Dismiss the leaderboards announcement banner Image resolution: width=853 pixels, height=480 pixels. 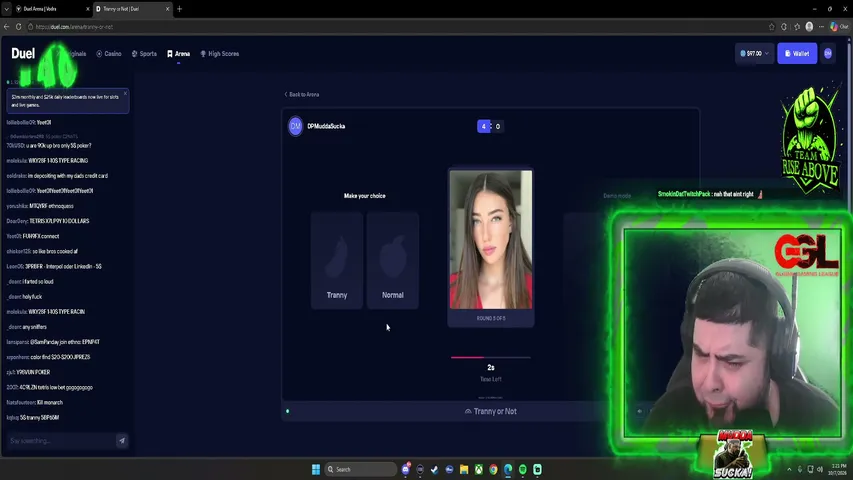(125, 93)
